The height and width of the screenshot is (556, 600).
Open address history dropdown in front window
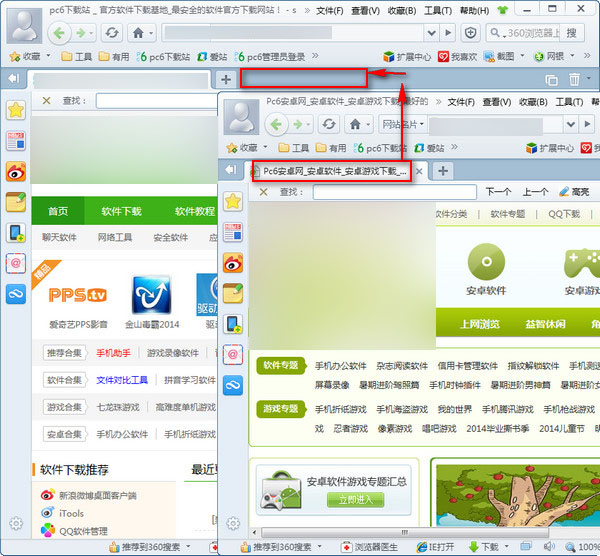[571, 124]
